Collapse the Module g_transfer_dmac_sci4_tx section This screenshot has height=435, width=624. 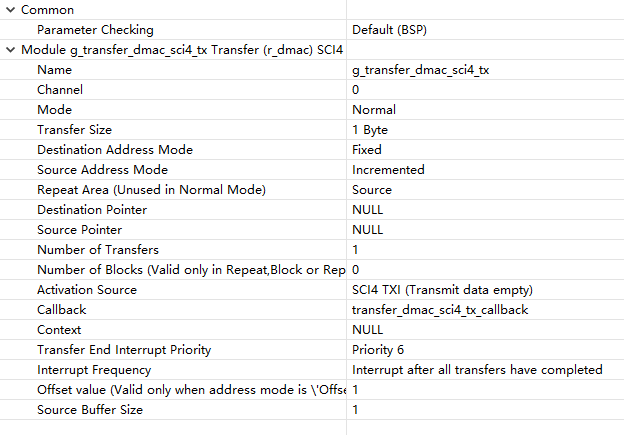11,50
